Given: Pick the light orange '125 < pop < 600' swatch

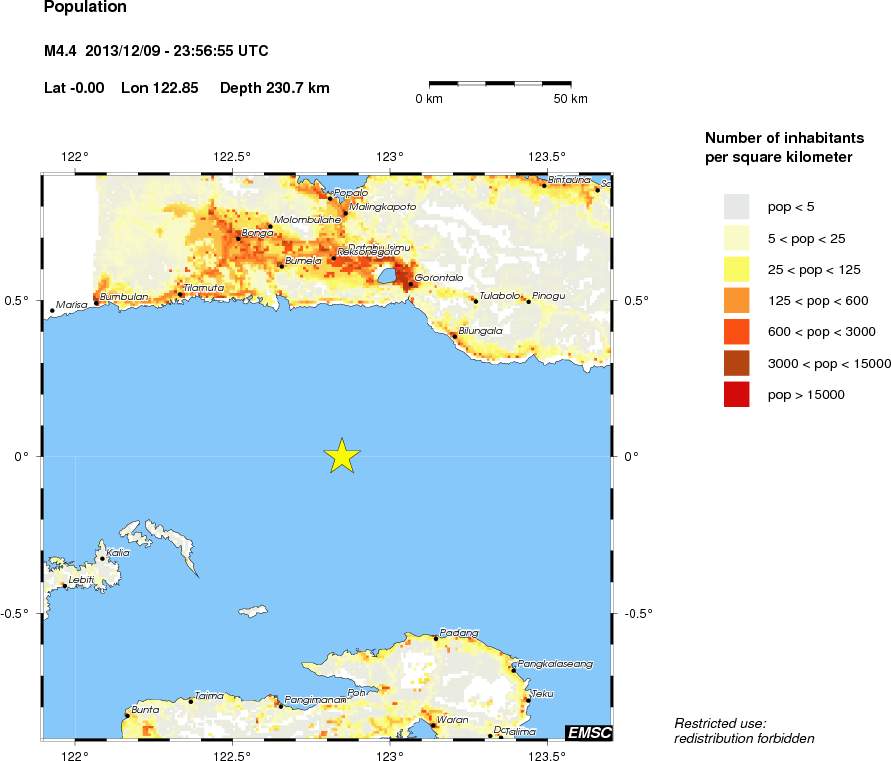Looking at the screenshot, I should coord(736,301).
